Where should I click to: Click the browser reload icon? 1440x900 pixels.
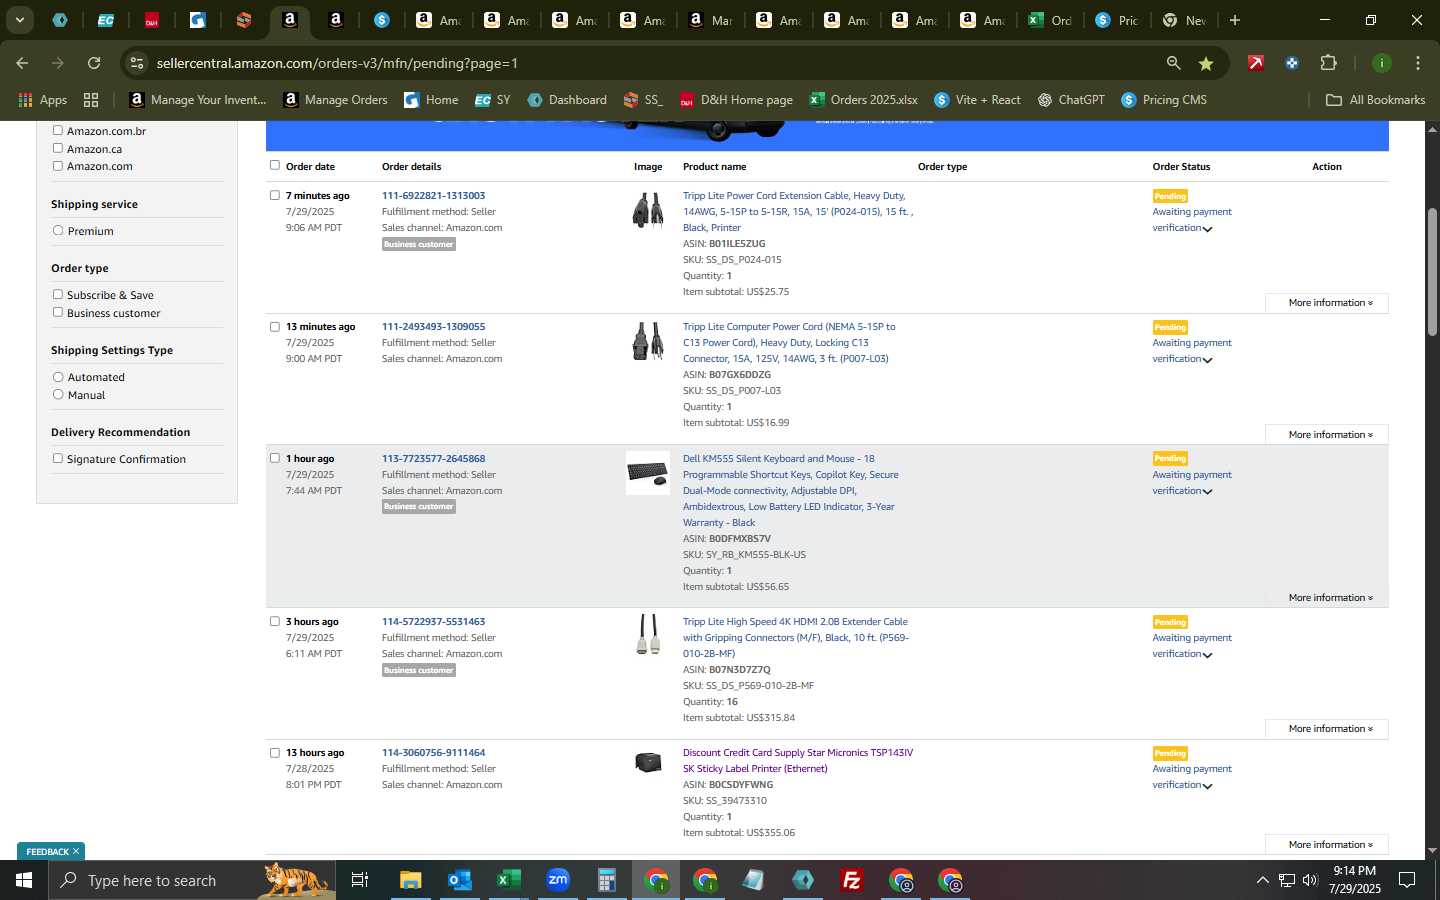[x=94, y=63]
